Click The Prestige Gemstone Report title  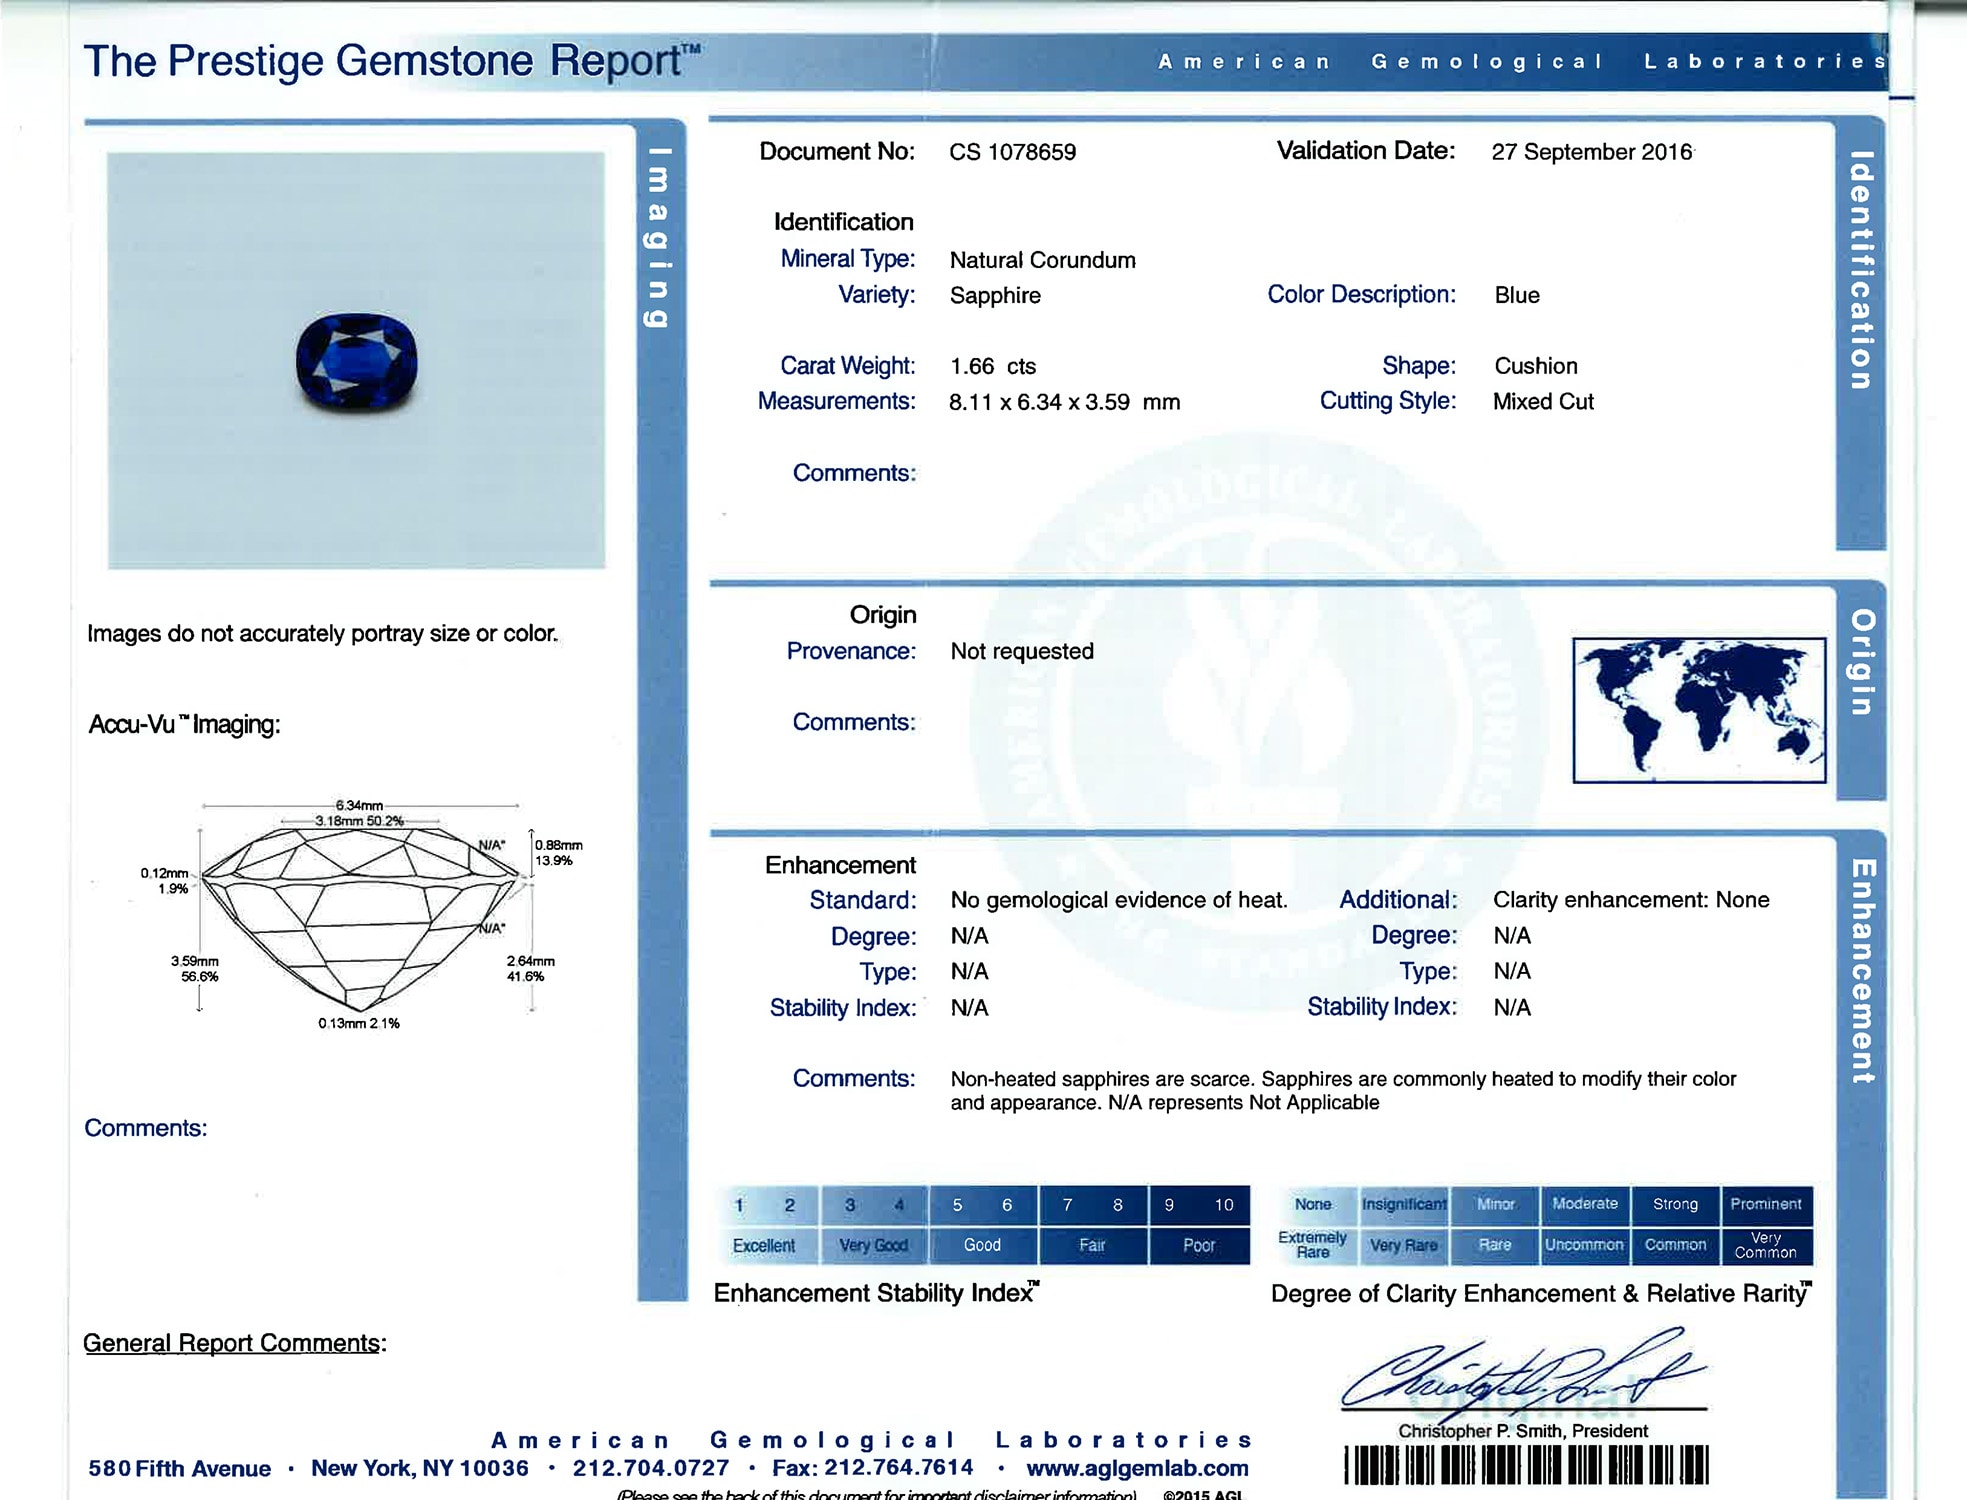click(390, 62)
